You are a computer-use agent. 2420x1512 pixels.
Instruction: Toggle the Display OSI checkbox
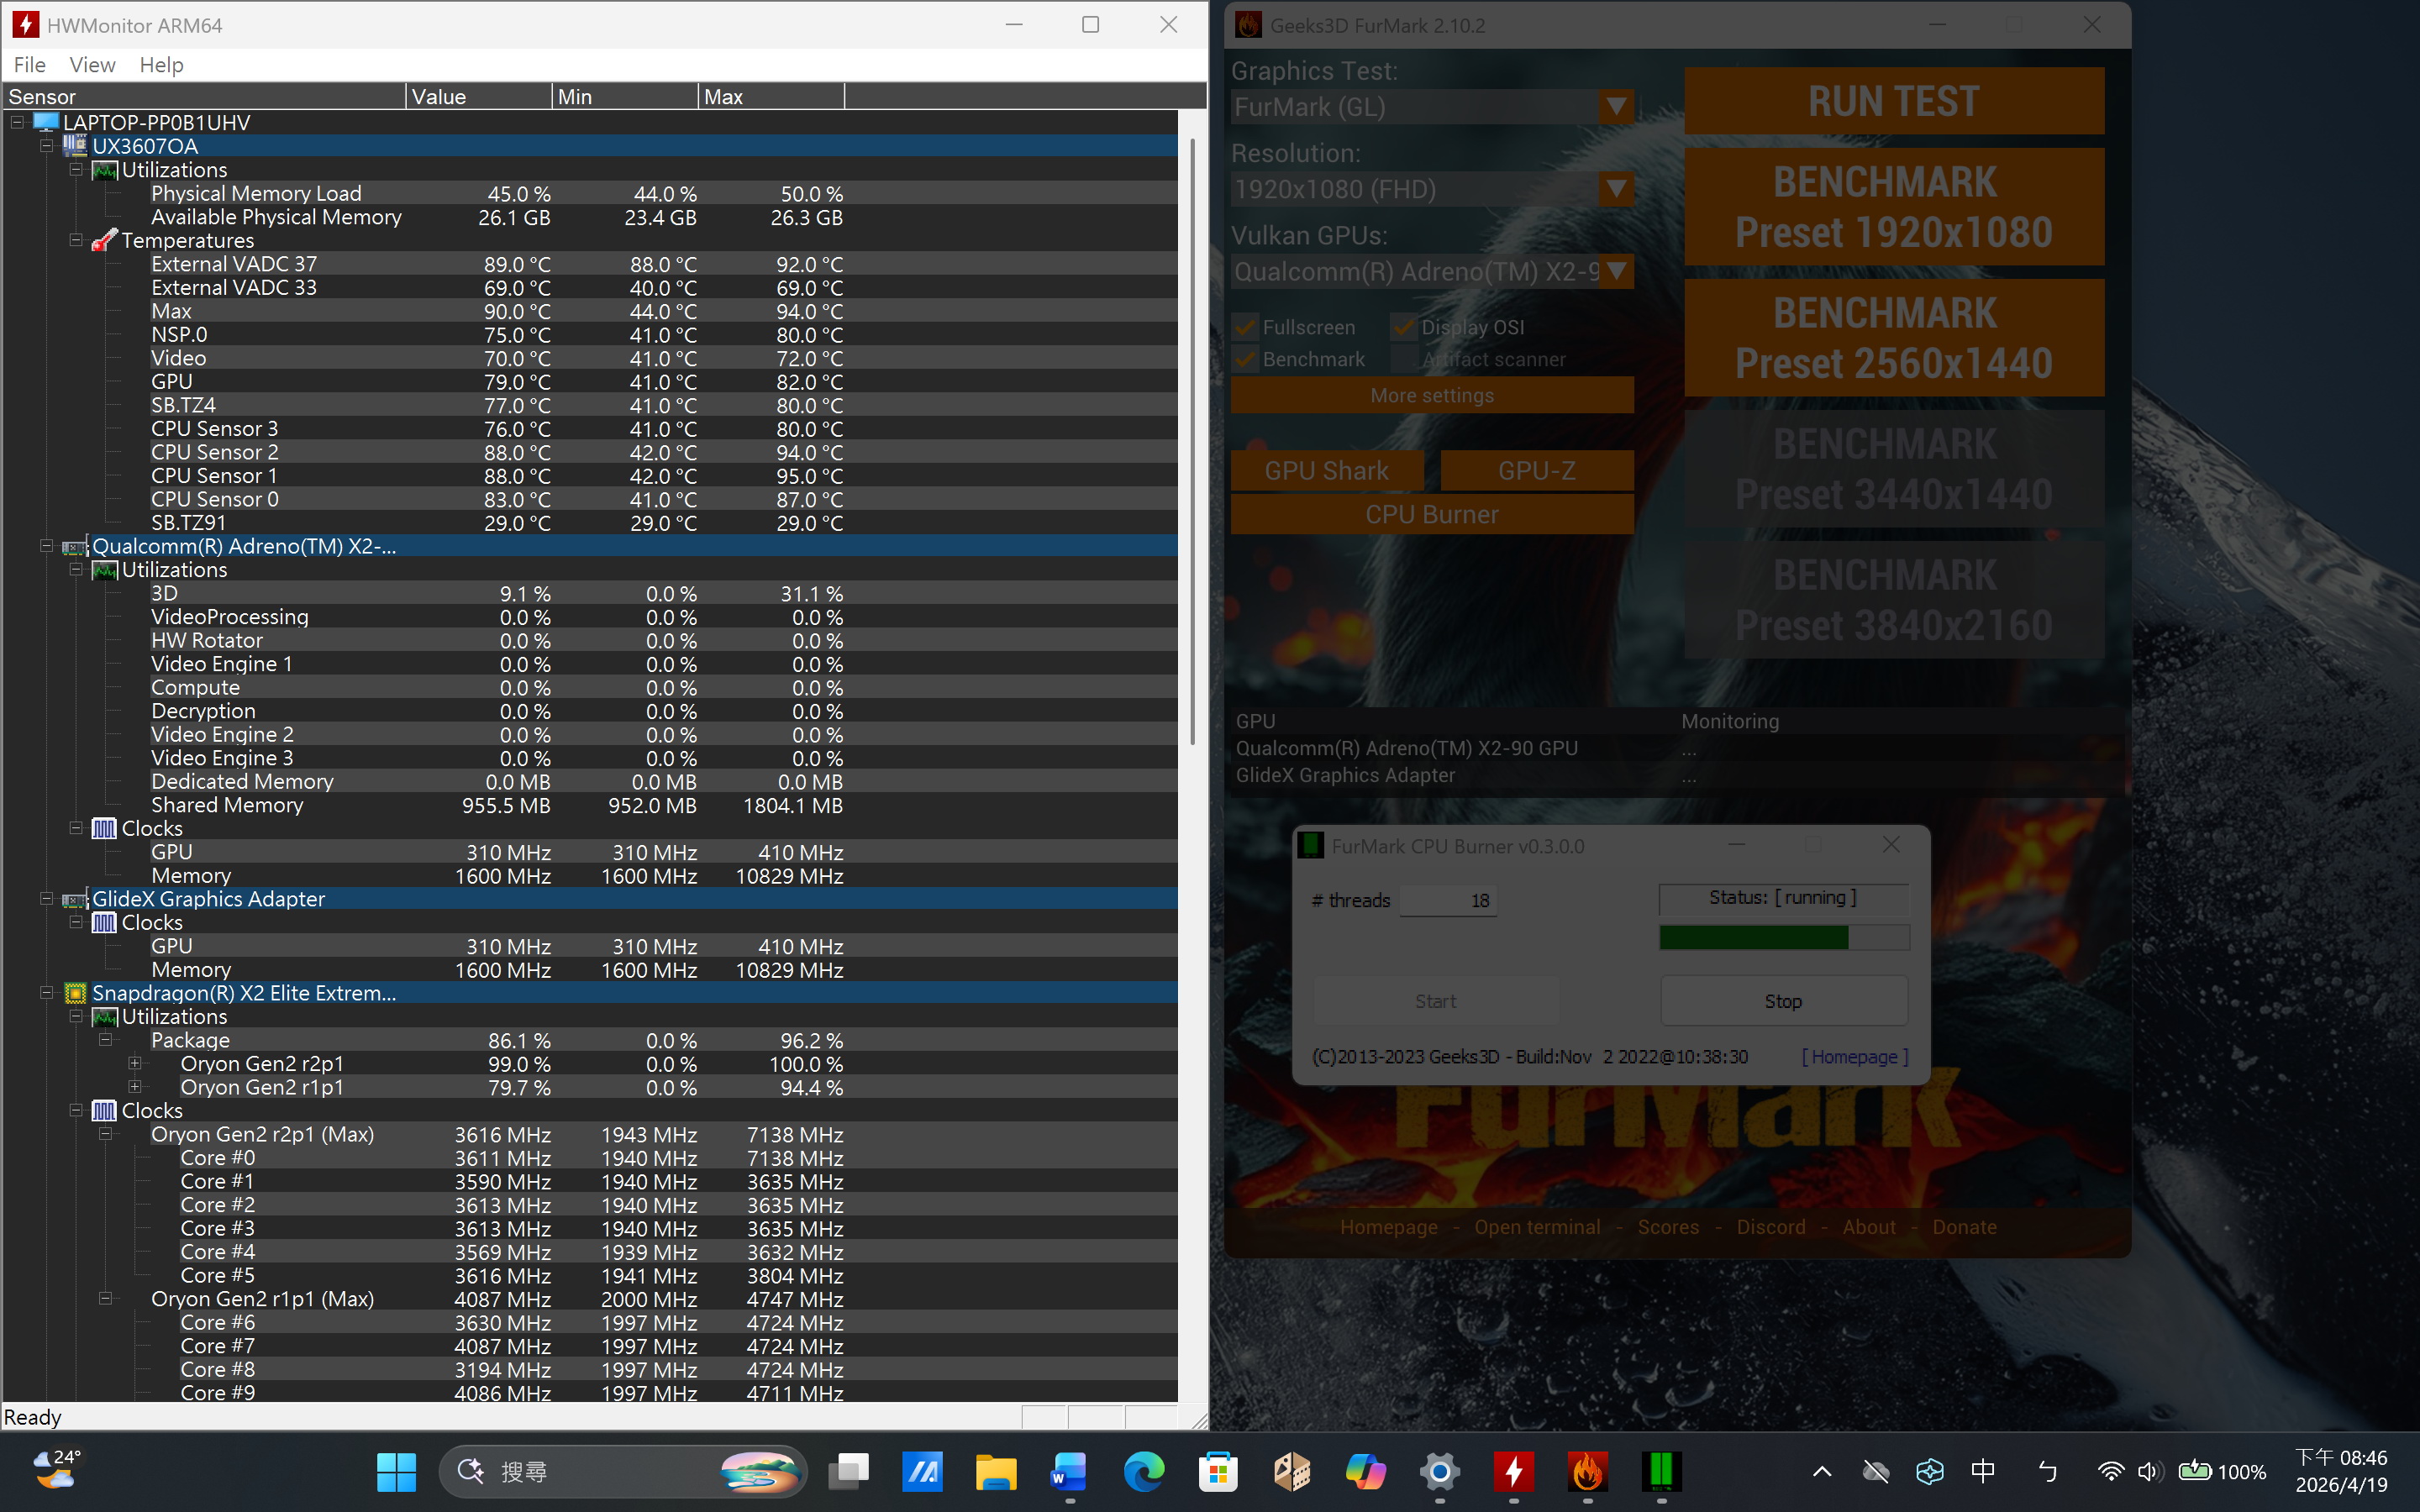1404,327
